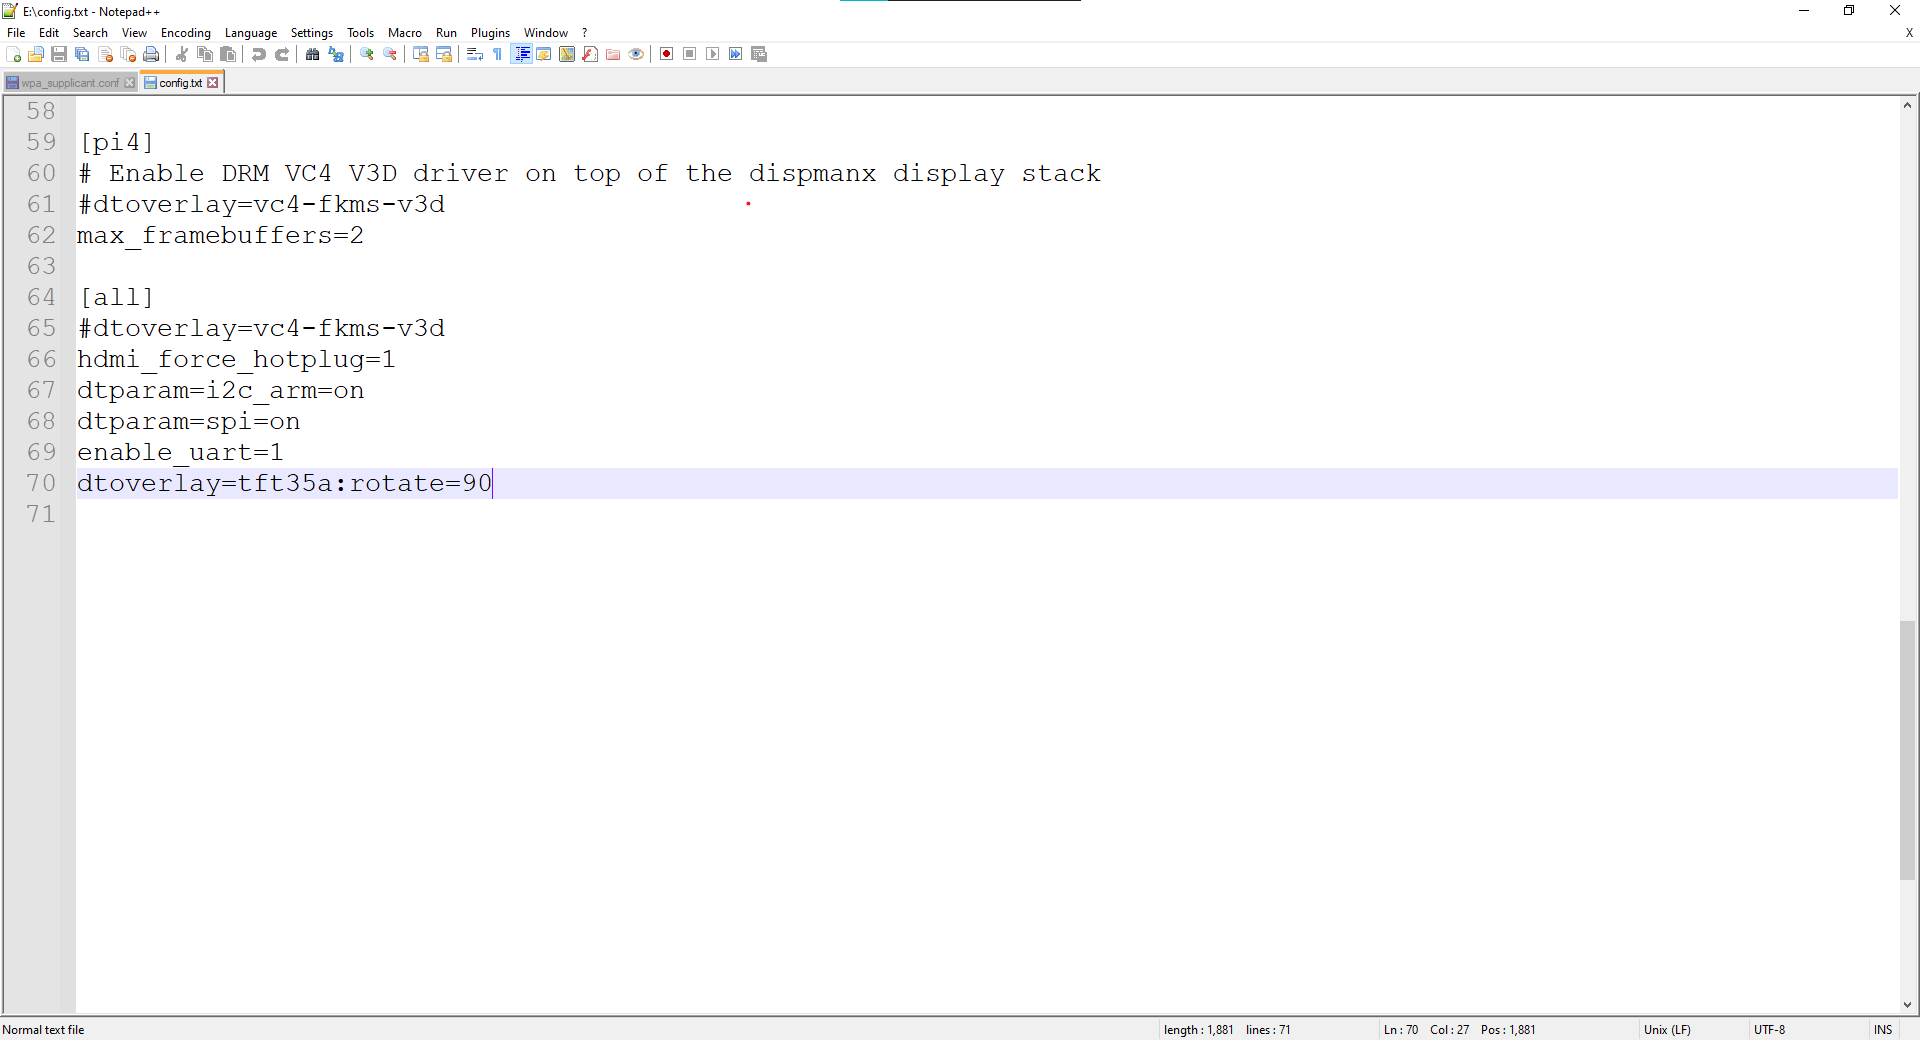Zoom out with the magnifier minus icon
The height and width of the screenshot is (1040, 1920).
390,54
